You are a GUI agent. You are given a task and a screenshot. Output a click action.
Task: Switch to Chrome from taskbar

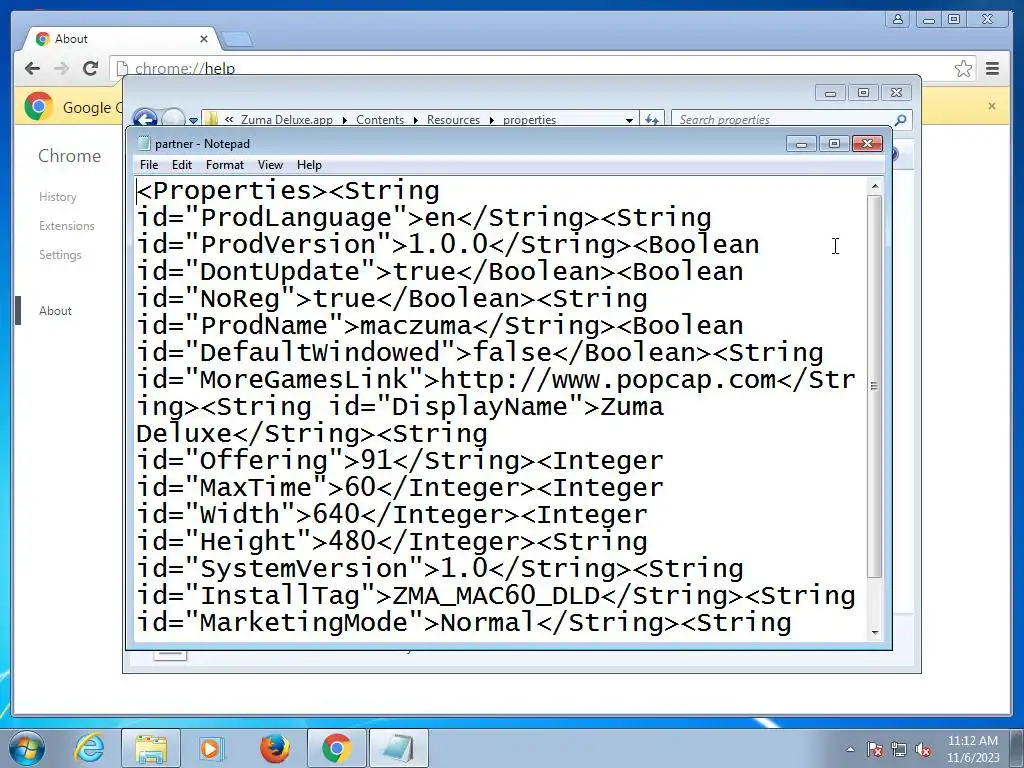tap(336, 748)
